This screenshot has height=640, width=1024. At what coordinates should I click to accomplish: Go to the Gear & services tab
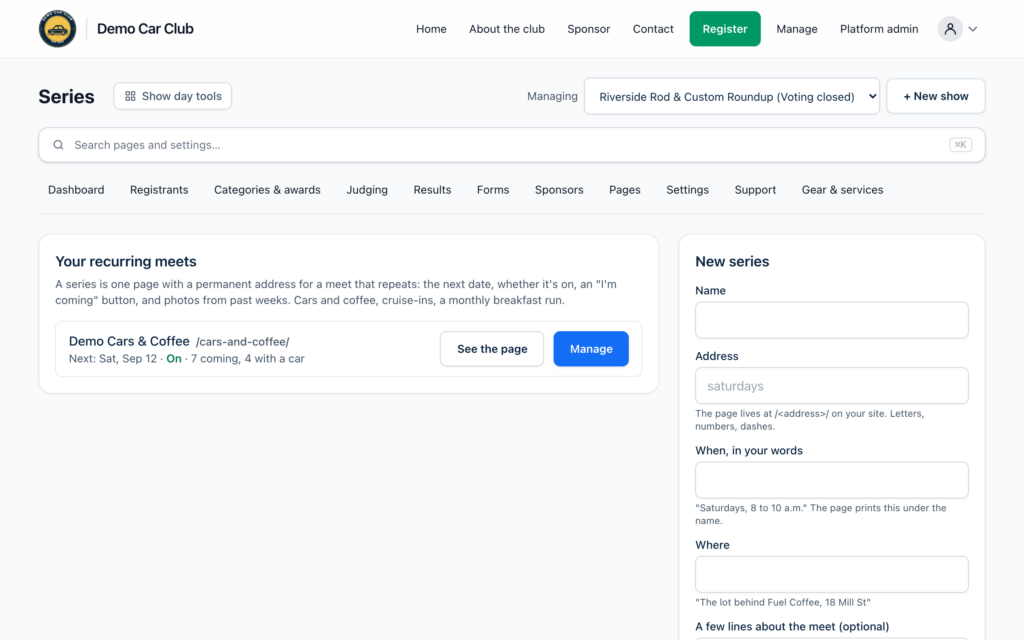tap(842, 190)
